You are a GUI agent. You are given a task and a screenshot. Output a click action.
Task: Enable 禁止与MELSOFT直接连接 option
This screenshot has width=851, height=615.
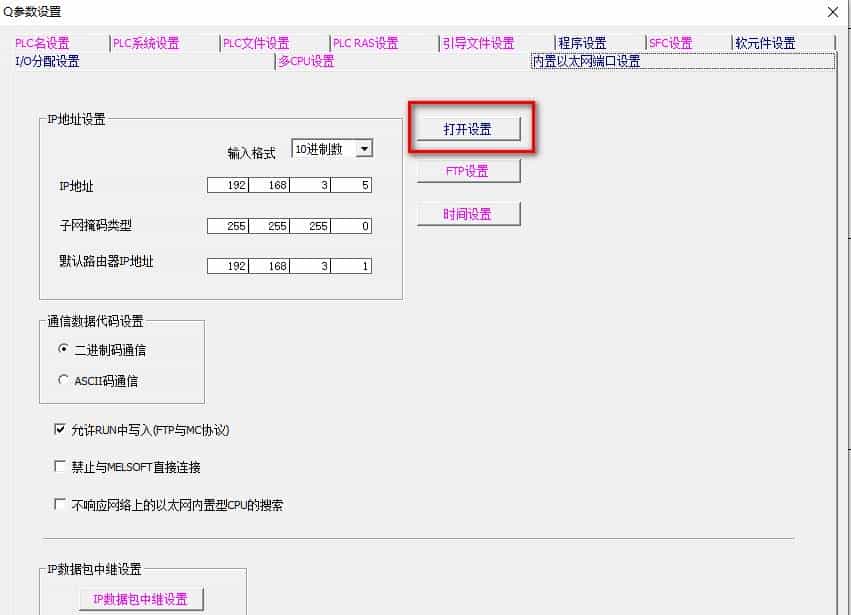coord(59,466)
